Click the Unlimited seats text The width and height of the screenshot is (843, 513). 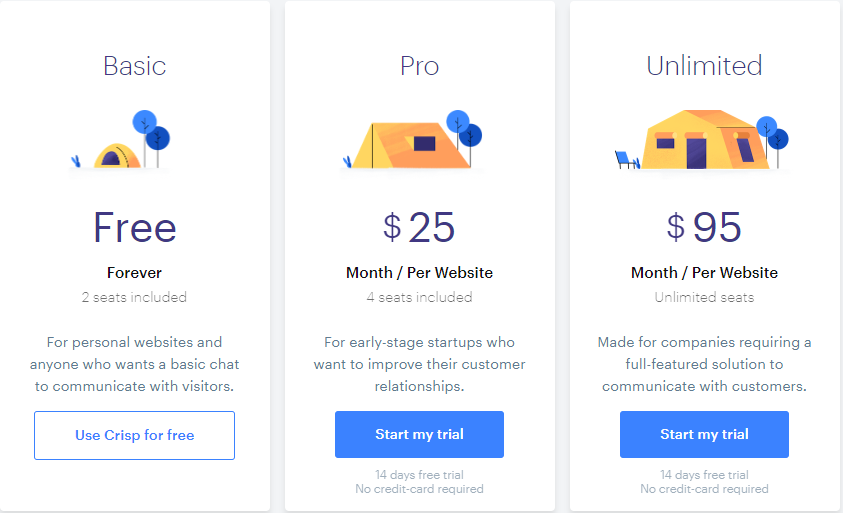pos(704,297)
